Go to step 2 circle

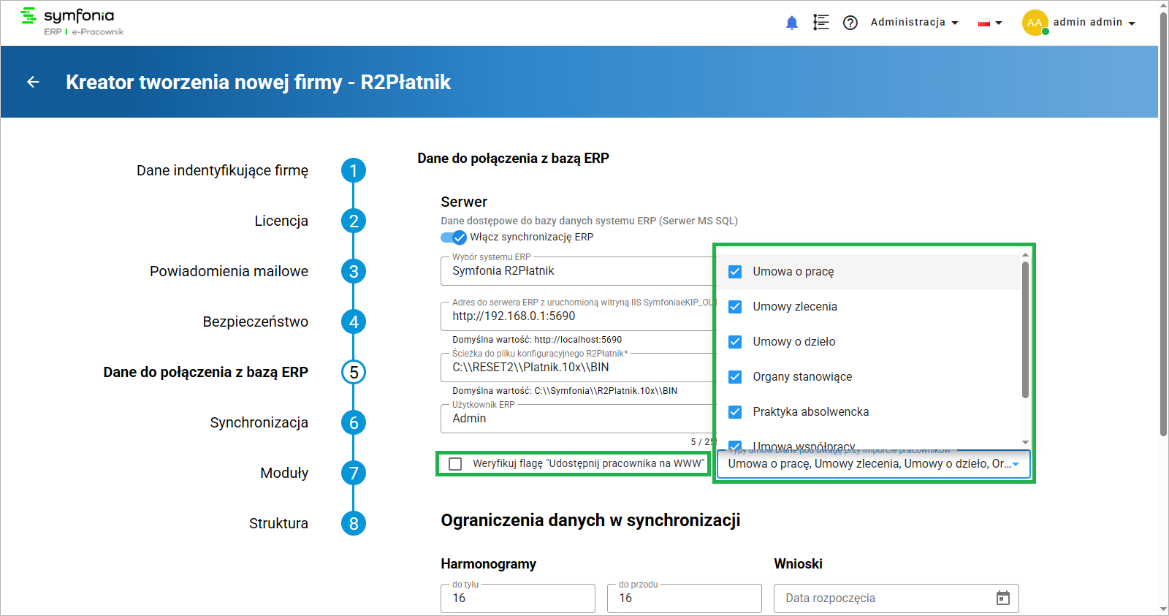(353, 221)
